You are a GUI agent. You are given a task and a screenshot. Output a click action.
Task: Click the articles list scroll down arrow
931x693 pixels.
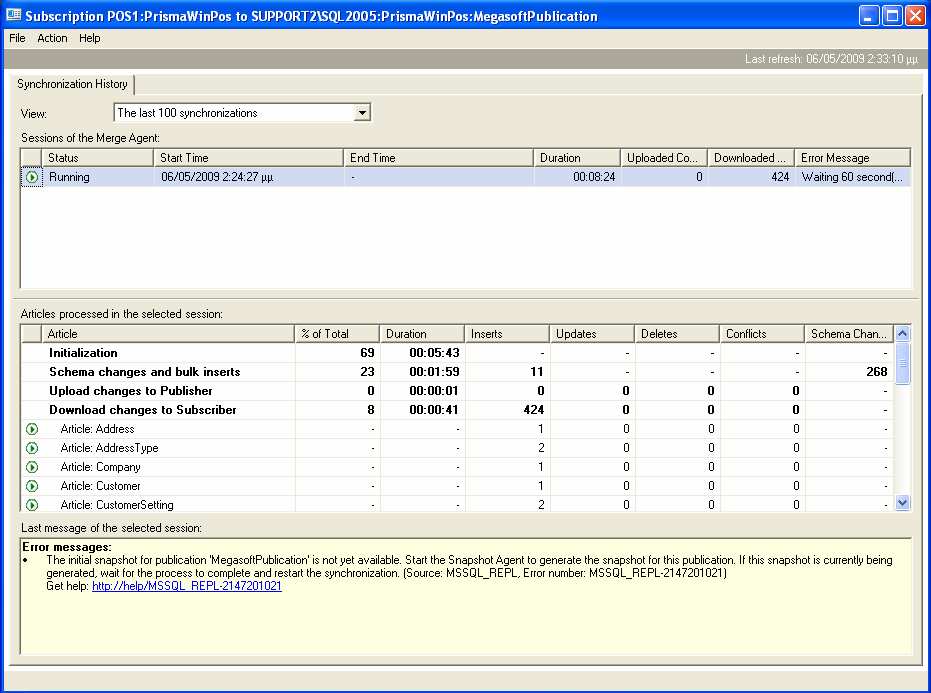(902, 504)
